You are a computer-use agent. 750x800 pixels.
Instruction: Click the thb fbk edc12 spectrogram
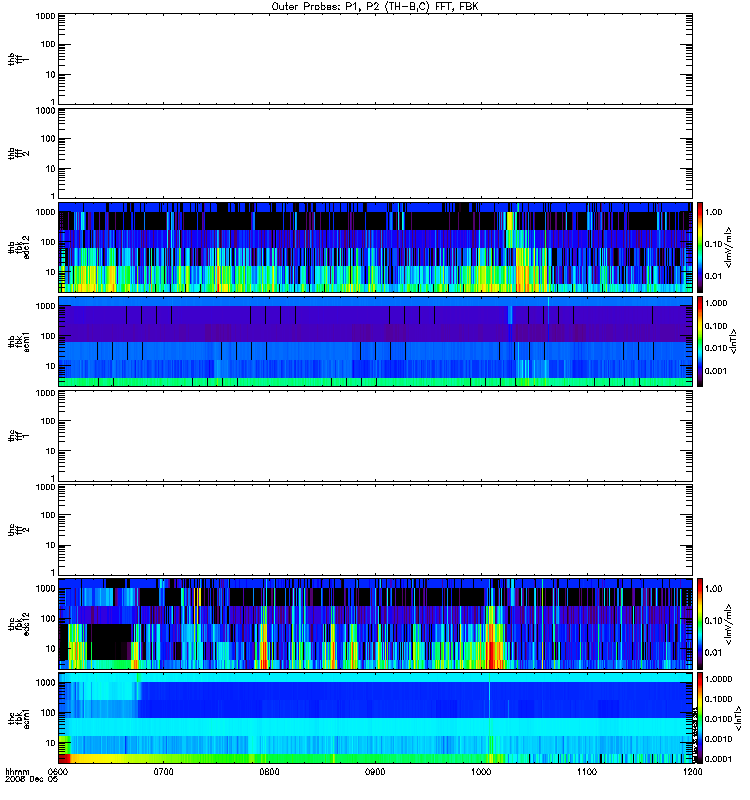(x=376, y=247)
